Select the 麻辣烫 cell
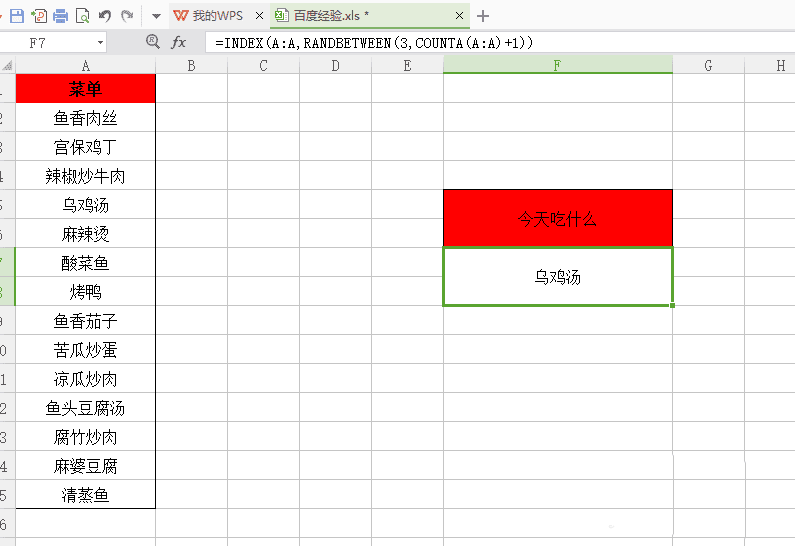 [x=85, y=233]
